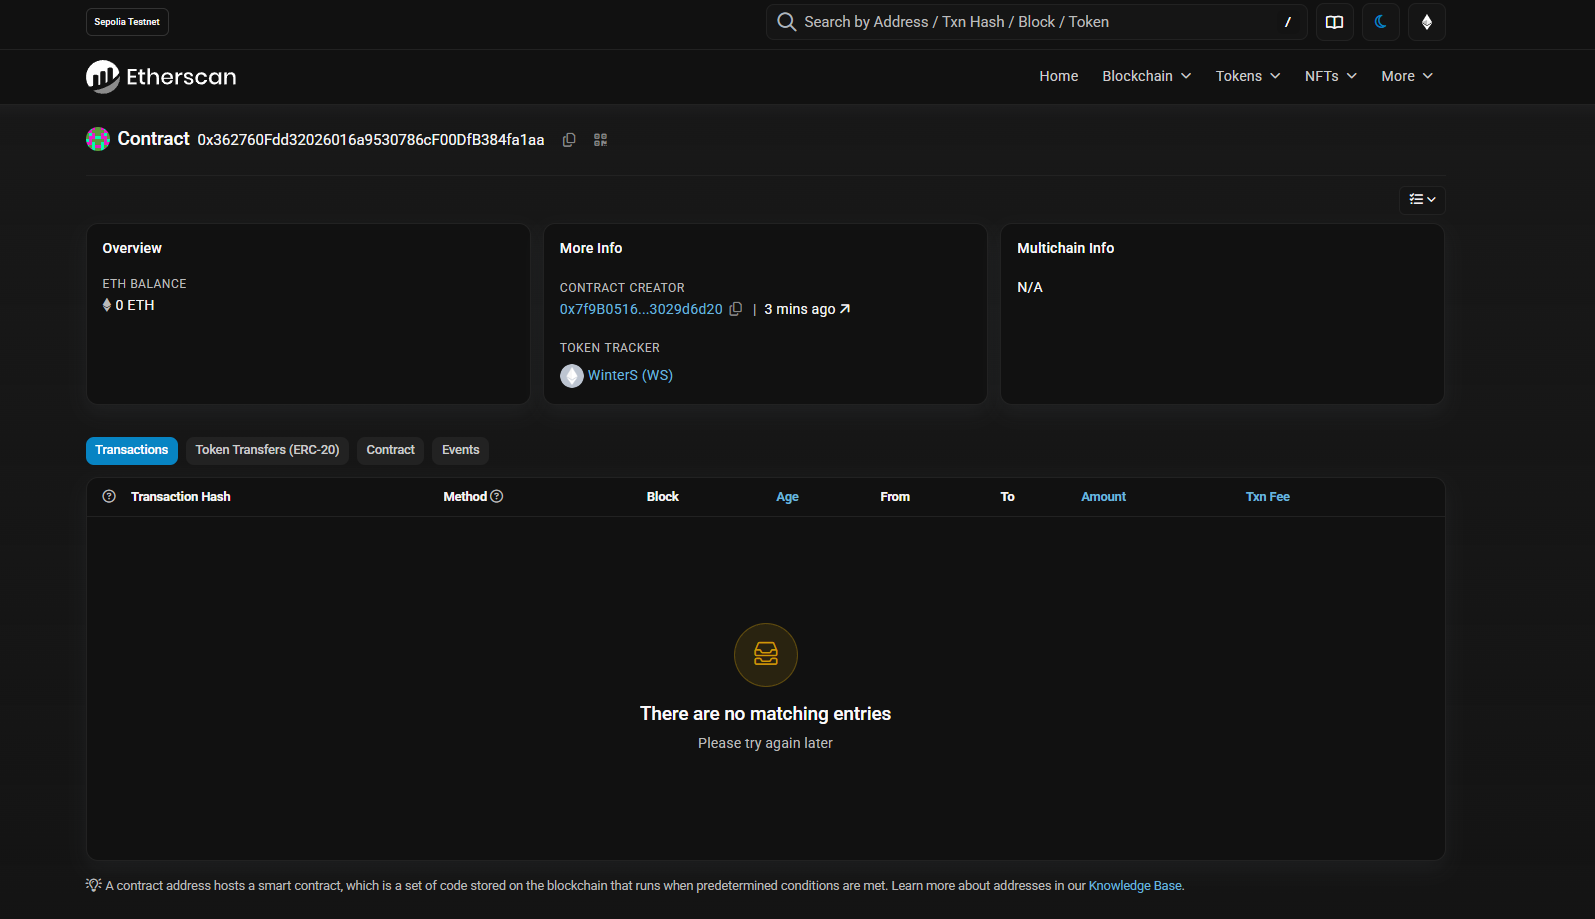This screenshot has height=919, width=1595.
Task: Expand the NFTs menu
Action: point(1331,77)
